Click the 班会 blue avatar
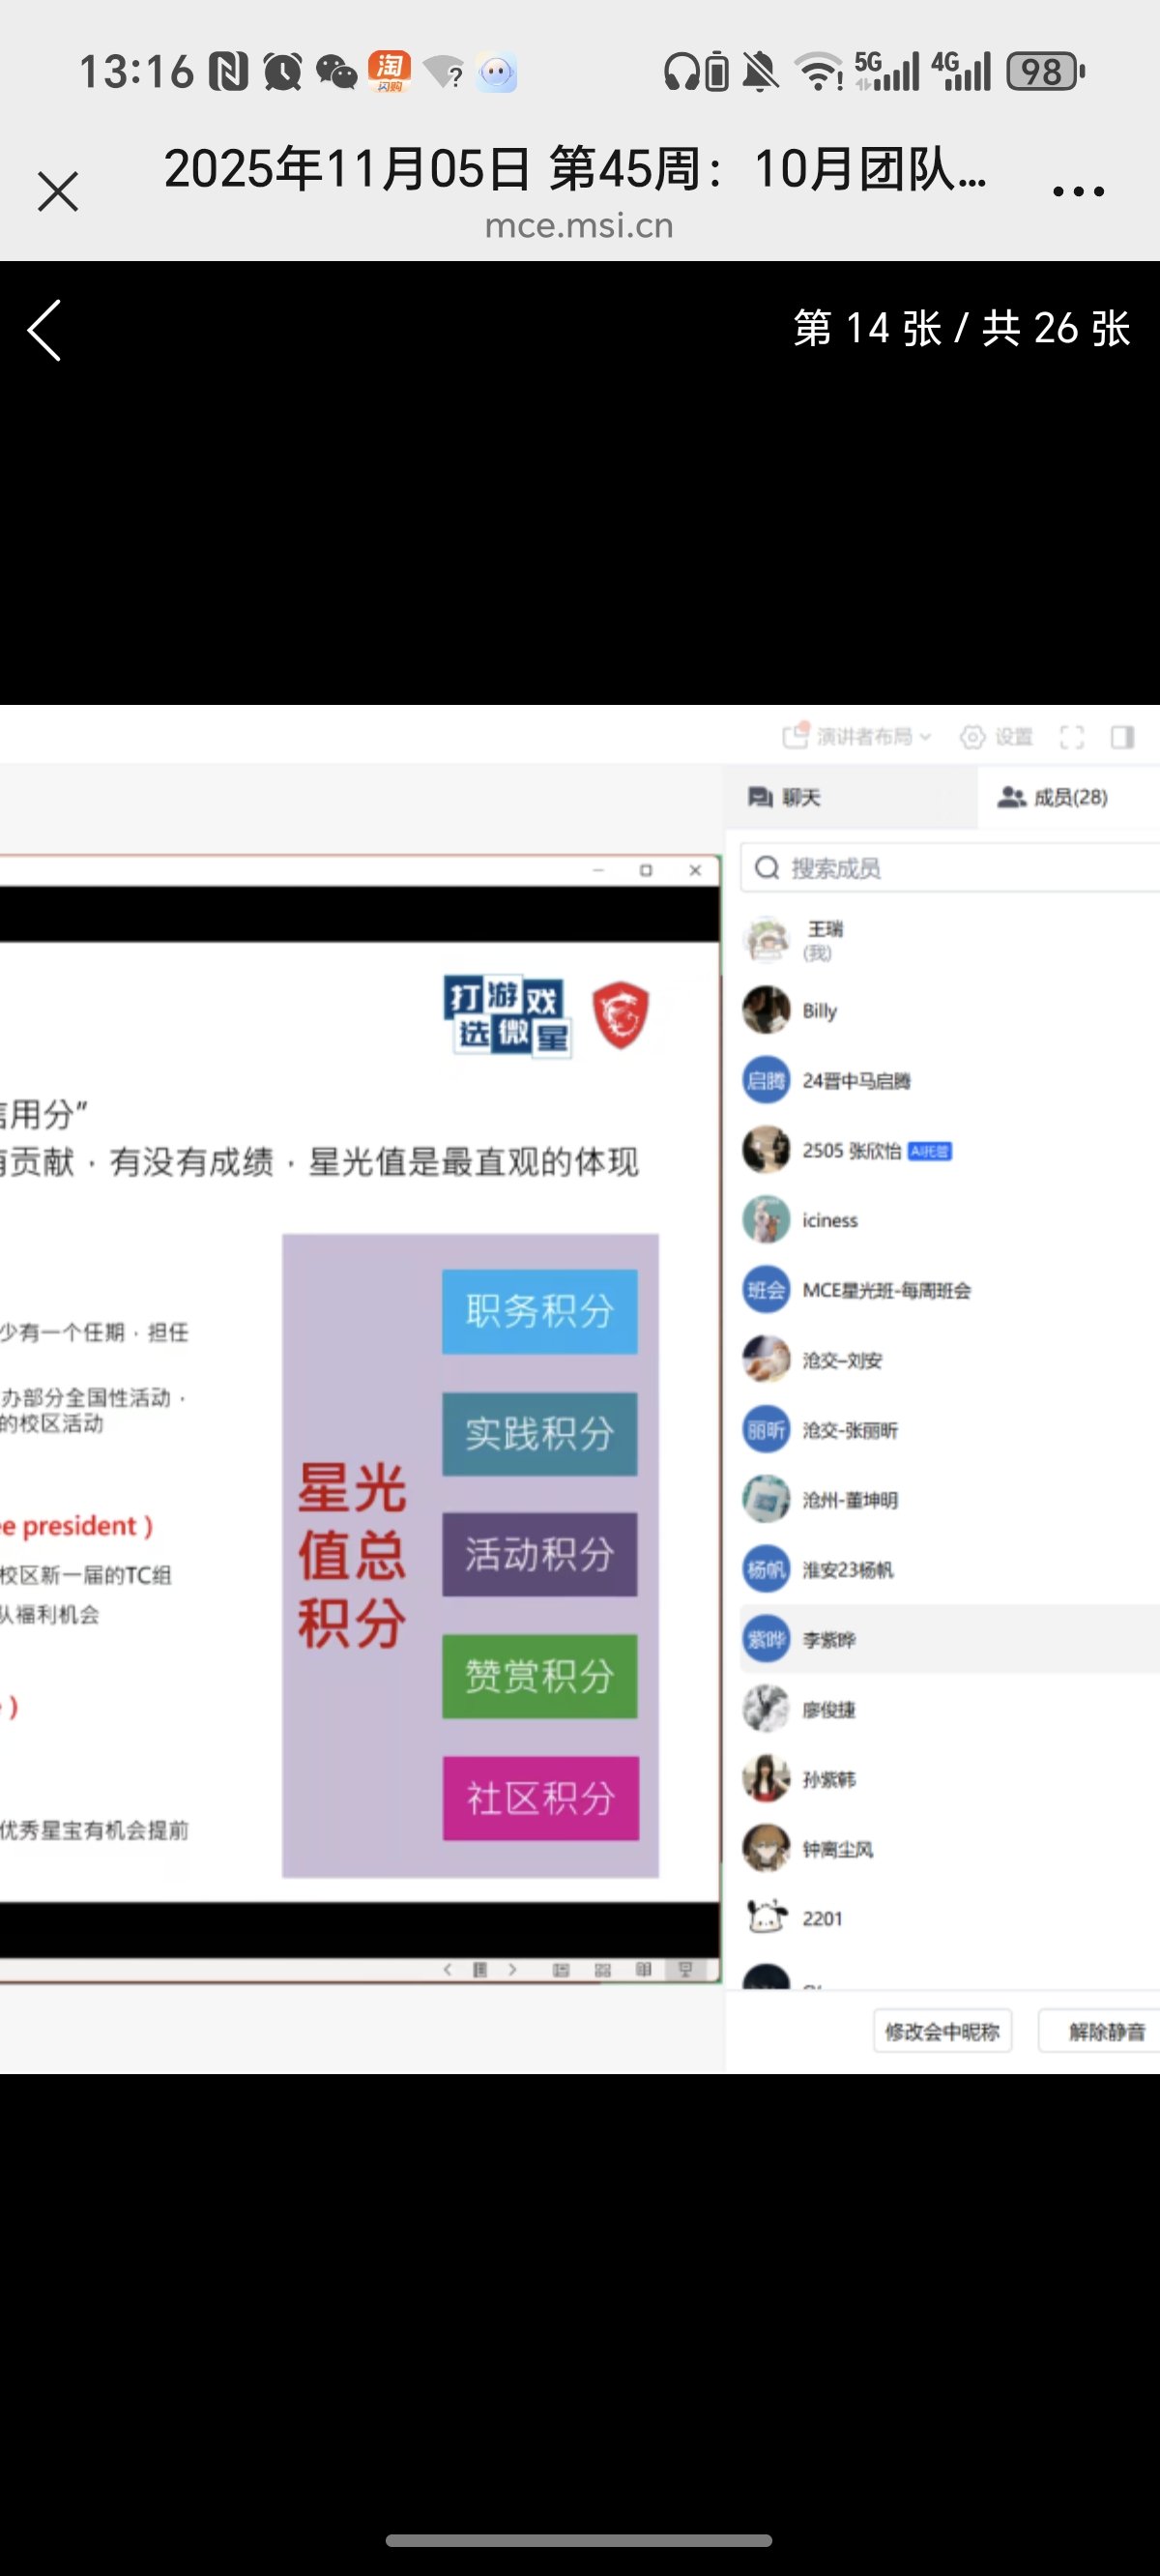 click(766, 1290)
